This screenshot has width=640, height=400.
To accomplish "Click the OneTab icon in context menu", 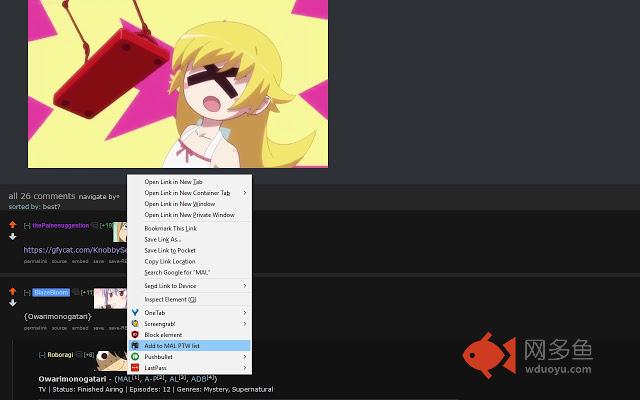I will [x=135, y=313].
